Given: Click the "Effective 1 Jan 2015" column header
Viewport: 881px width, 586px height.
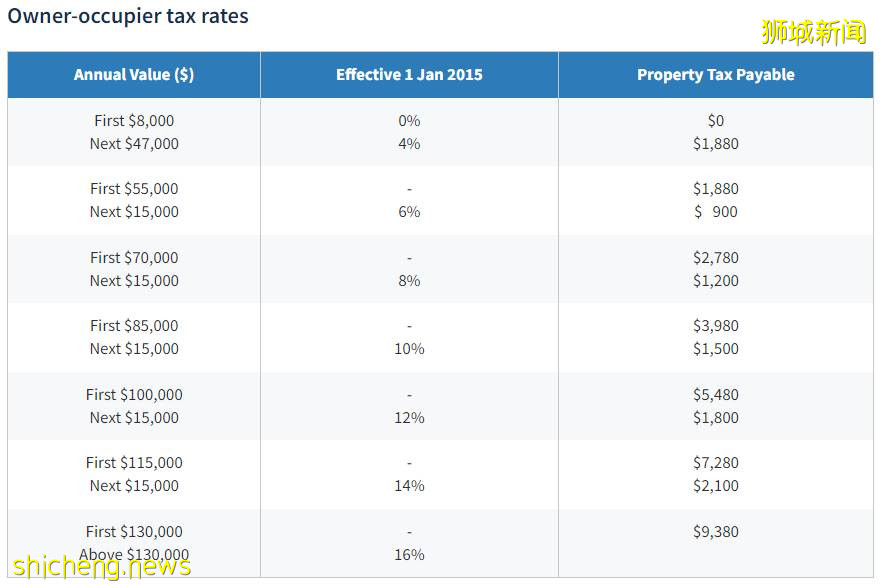Looking at the screenshot, I should pos(409,75).
